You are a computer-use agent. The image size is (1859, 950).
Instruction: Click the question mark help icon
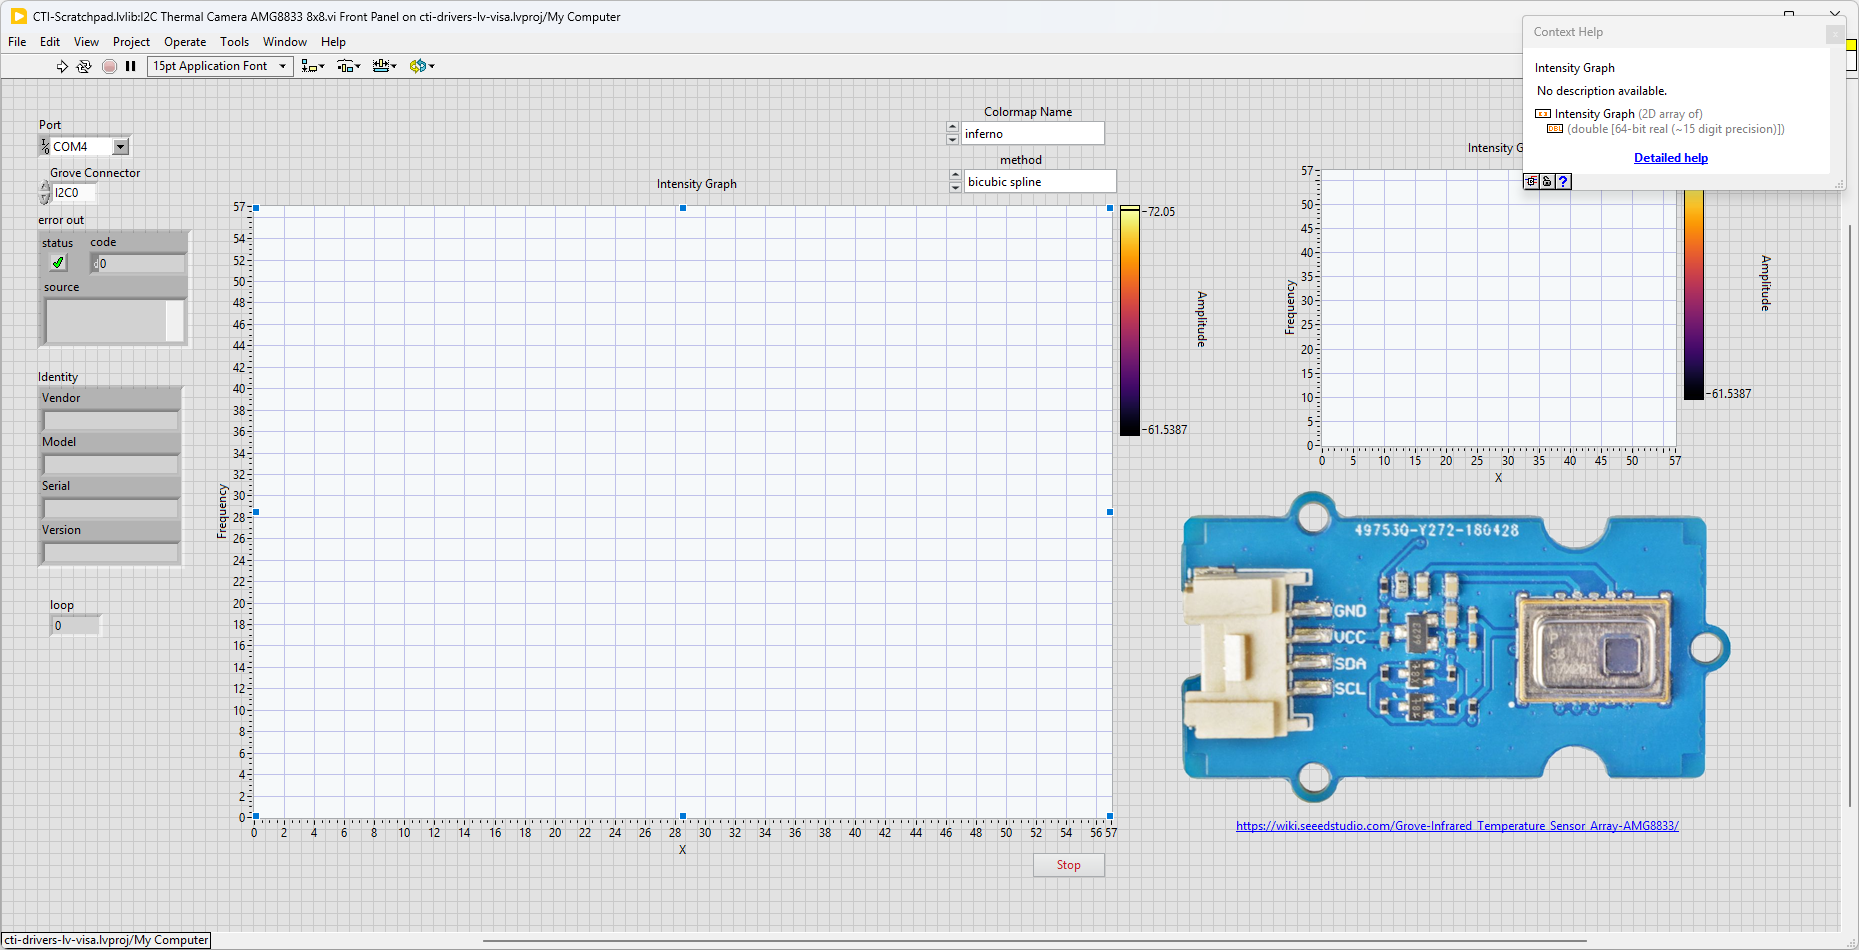point(1563,181)
